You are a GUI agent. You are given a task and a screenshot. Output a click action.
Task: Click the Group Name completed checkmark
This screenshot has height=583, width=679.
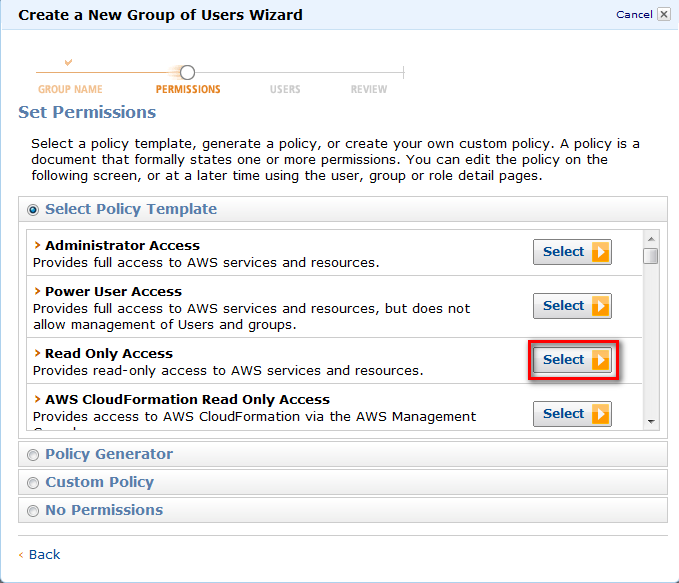(x=68, y=62)
